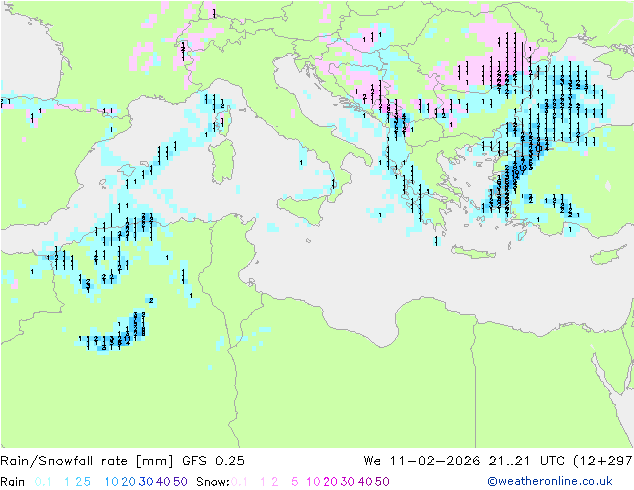The height and width of the screenshot is (490, 634).
Task: Select the rain legend value 0.1
Action: click(x=43, y=482)
